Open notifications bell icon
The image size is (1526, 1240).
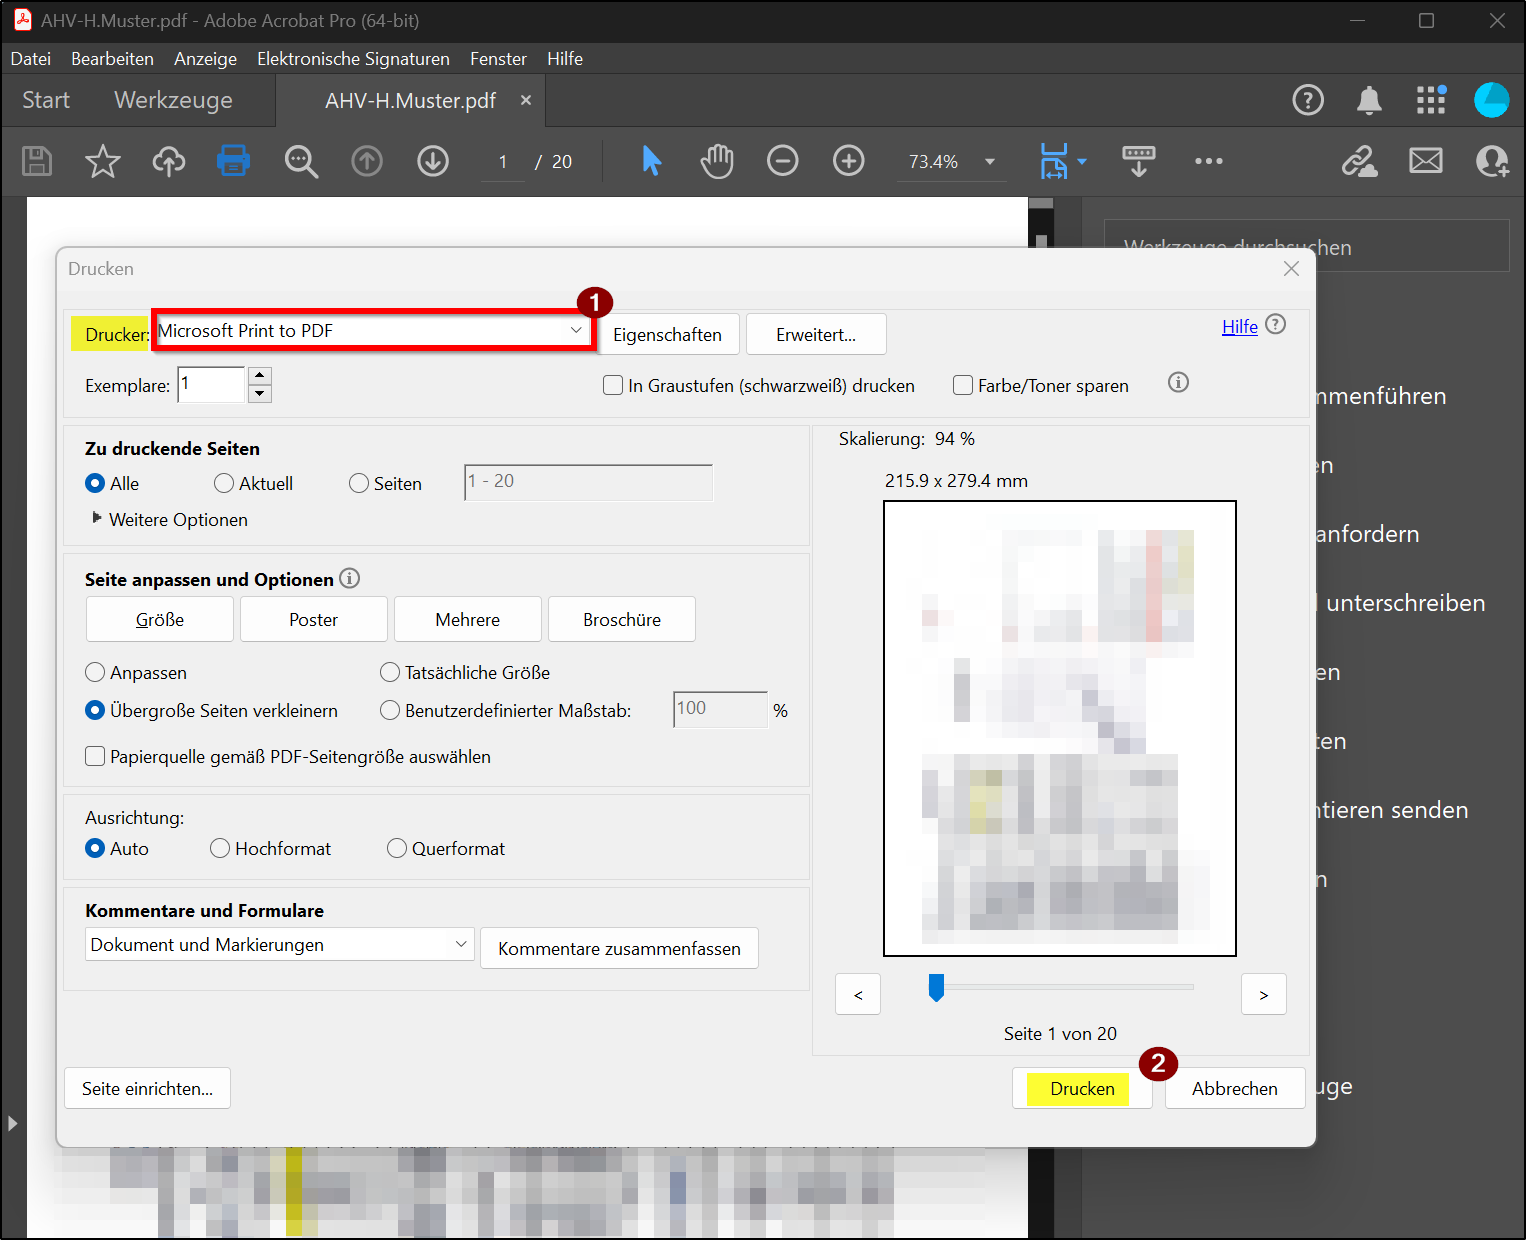tap(1368, 100)
